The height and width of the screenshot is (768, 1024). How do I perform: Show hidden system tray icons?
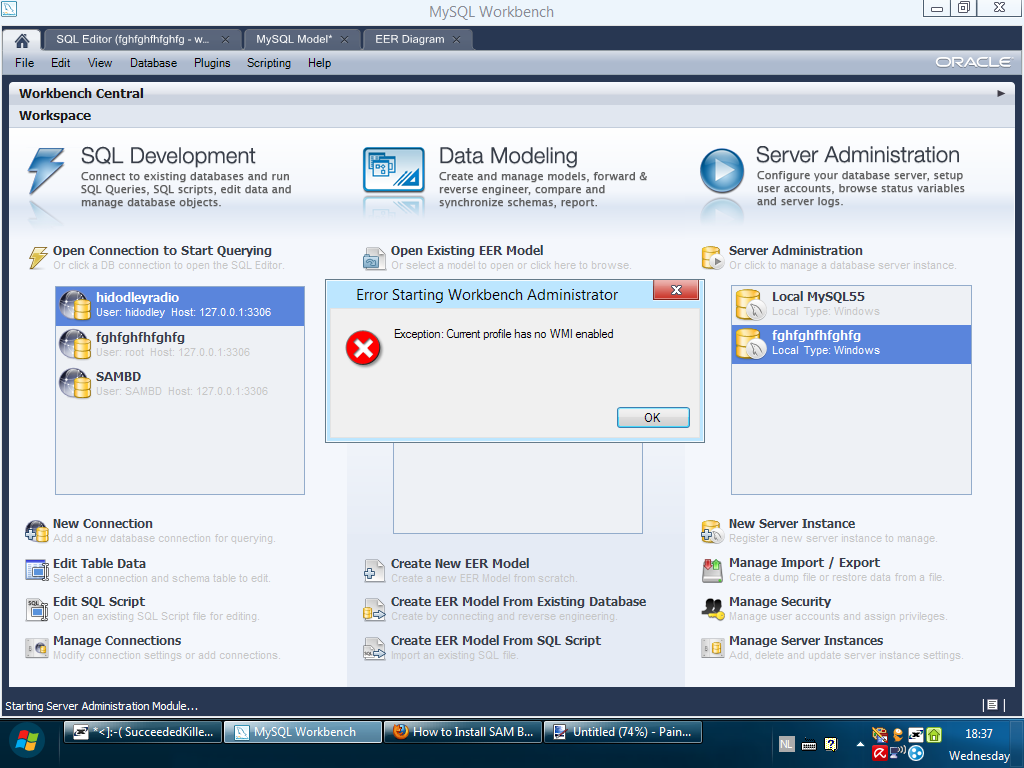[860, 744]
